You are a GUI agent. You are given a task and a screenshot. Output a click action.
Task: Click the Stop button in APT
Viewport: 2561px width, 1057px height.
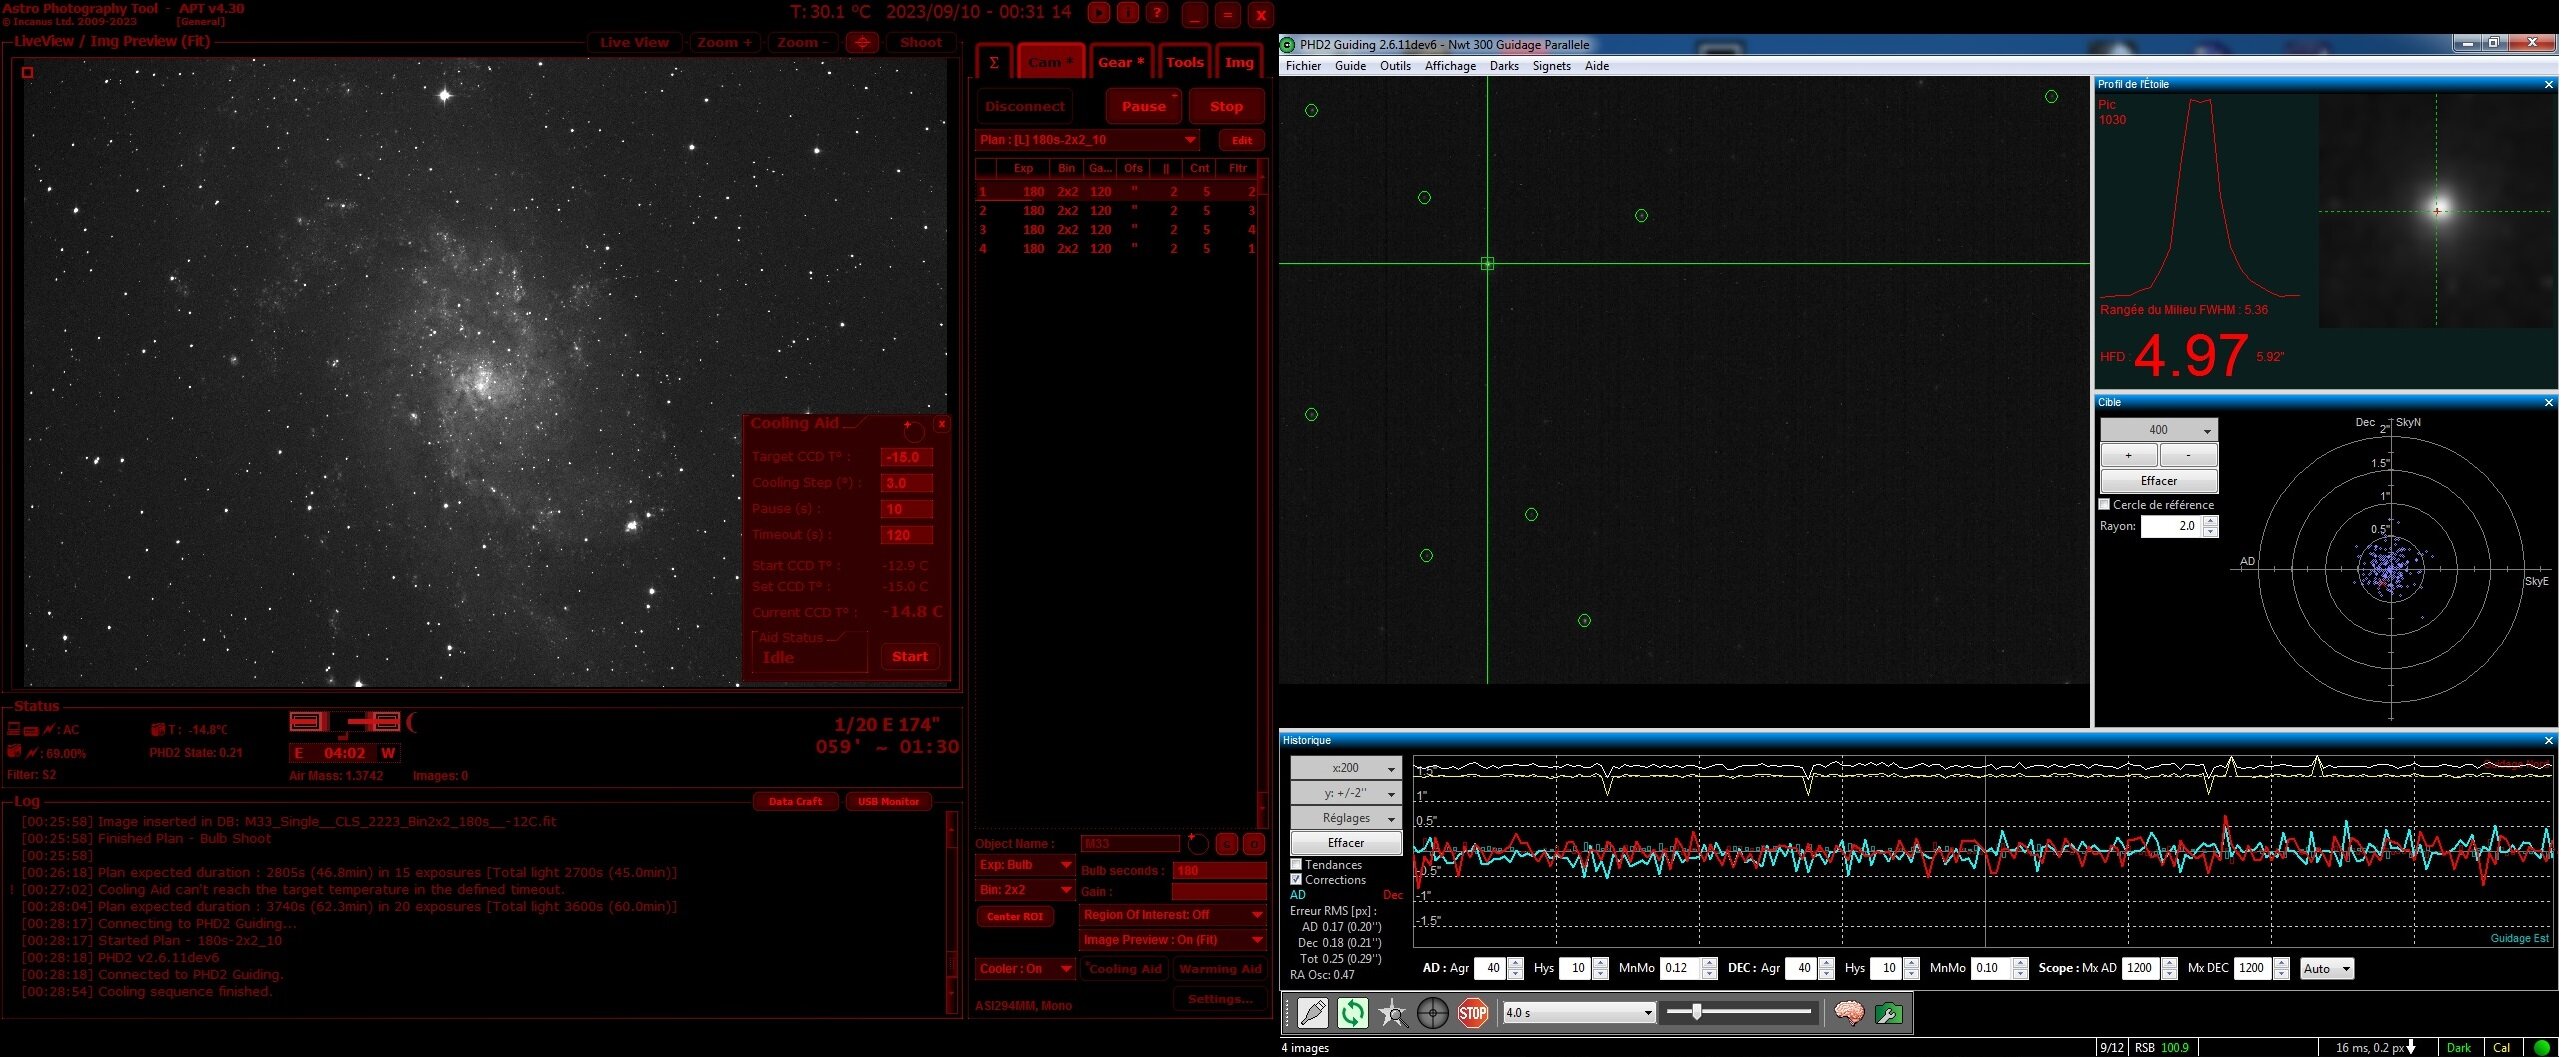tap(1226, 106)
